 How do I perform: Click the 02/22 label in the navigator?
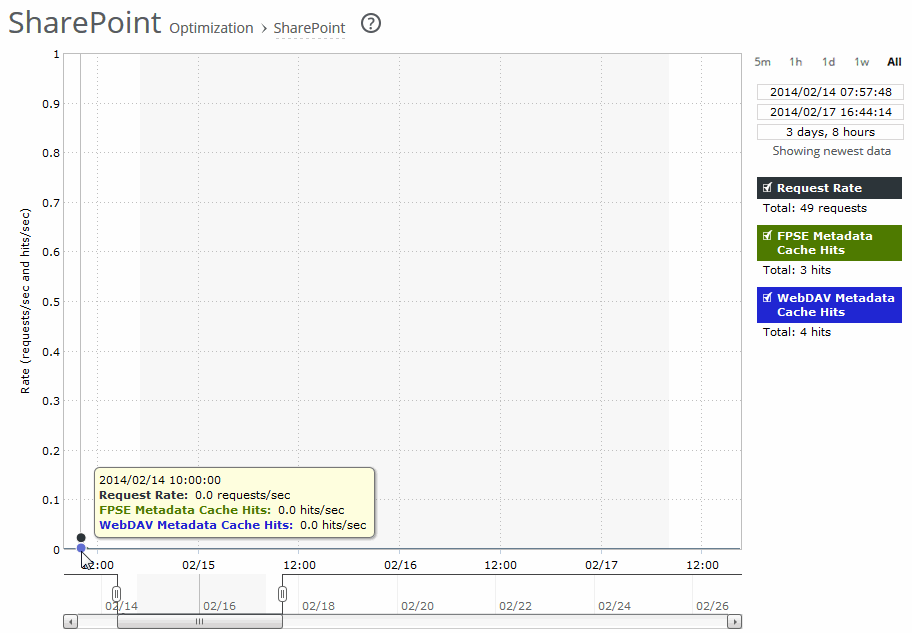(515, 606)
